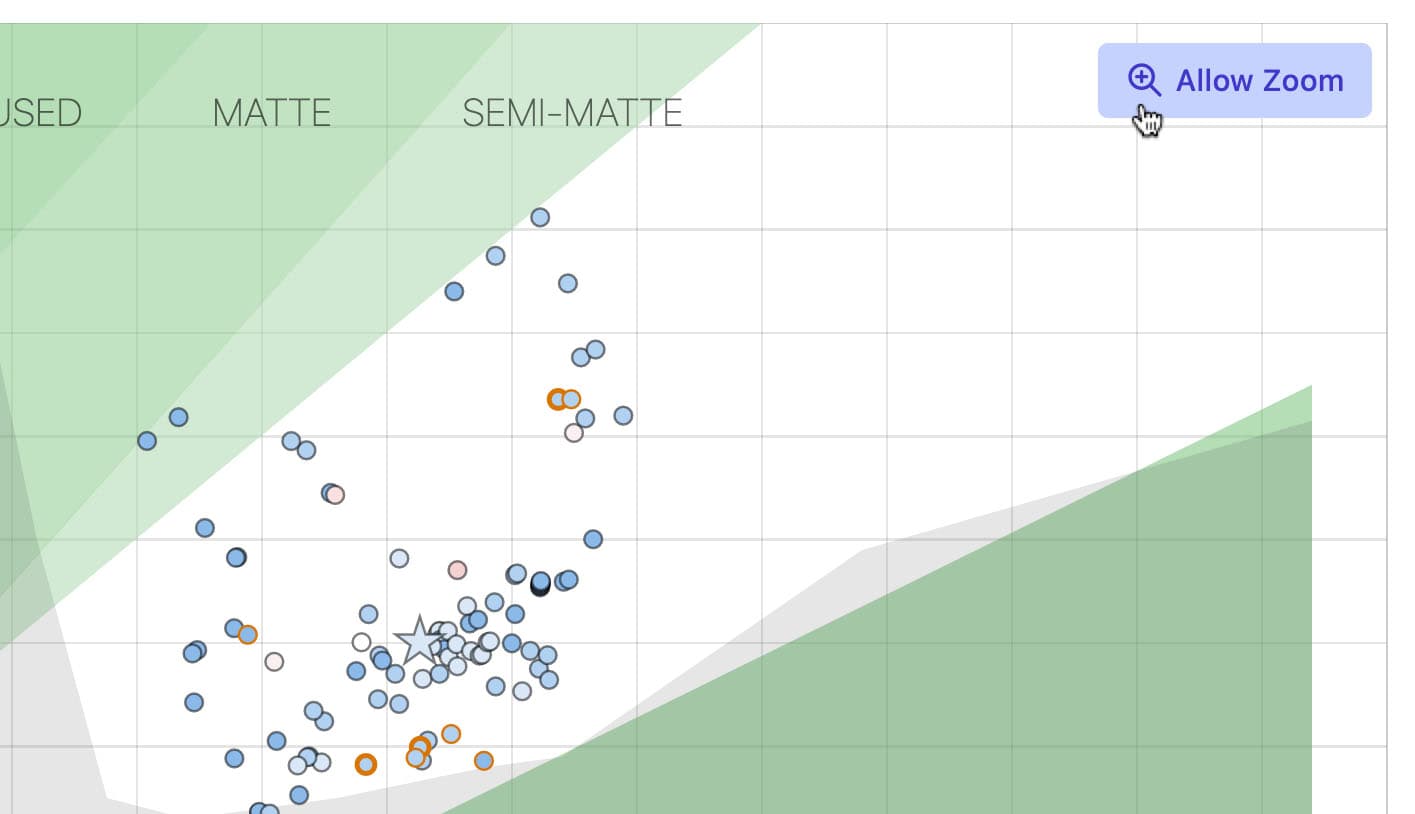Select the lowest thick orange ring marker
This screenshot has height=814, width=1415.
366,764
